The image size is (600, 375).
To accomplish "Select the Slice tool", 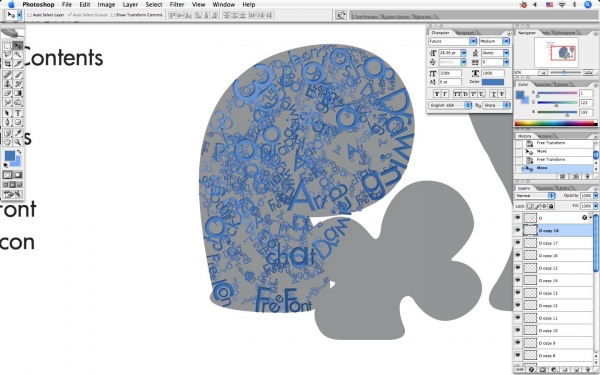I will click(18, 64).
